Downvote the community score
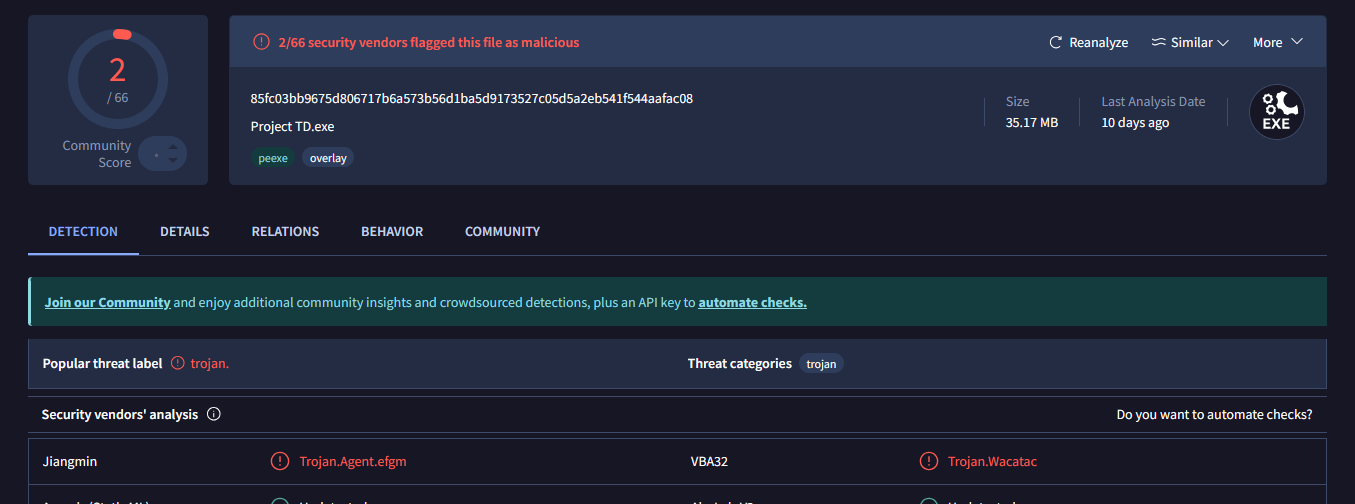Screen dimensions: 1355x504 (x=173, y=161)
